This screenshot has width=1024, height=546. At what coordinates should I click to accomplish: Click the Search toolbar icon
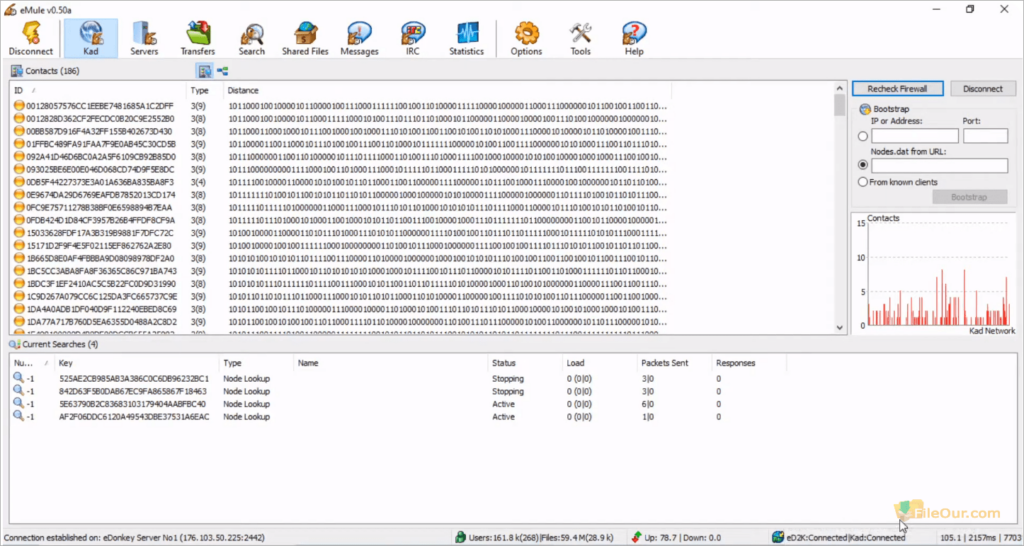[x=252, y=38]
